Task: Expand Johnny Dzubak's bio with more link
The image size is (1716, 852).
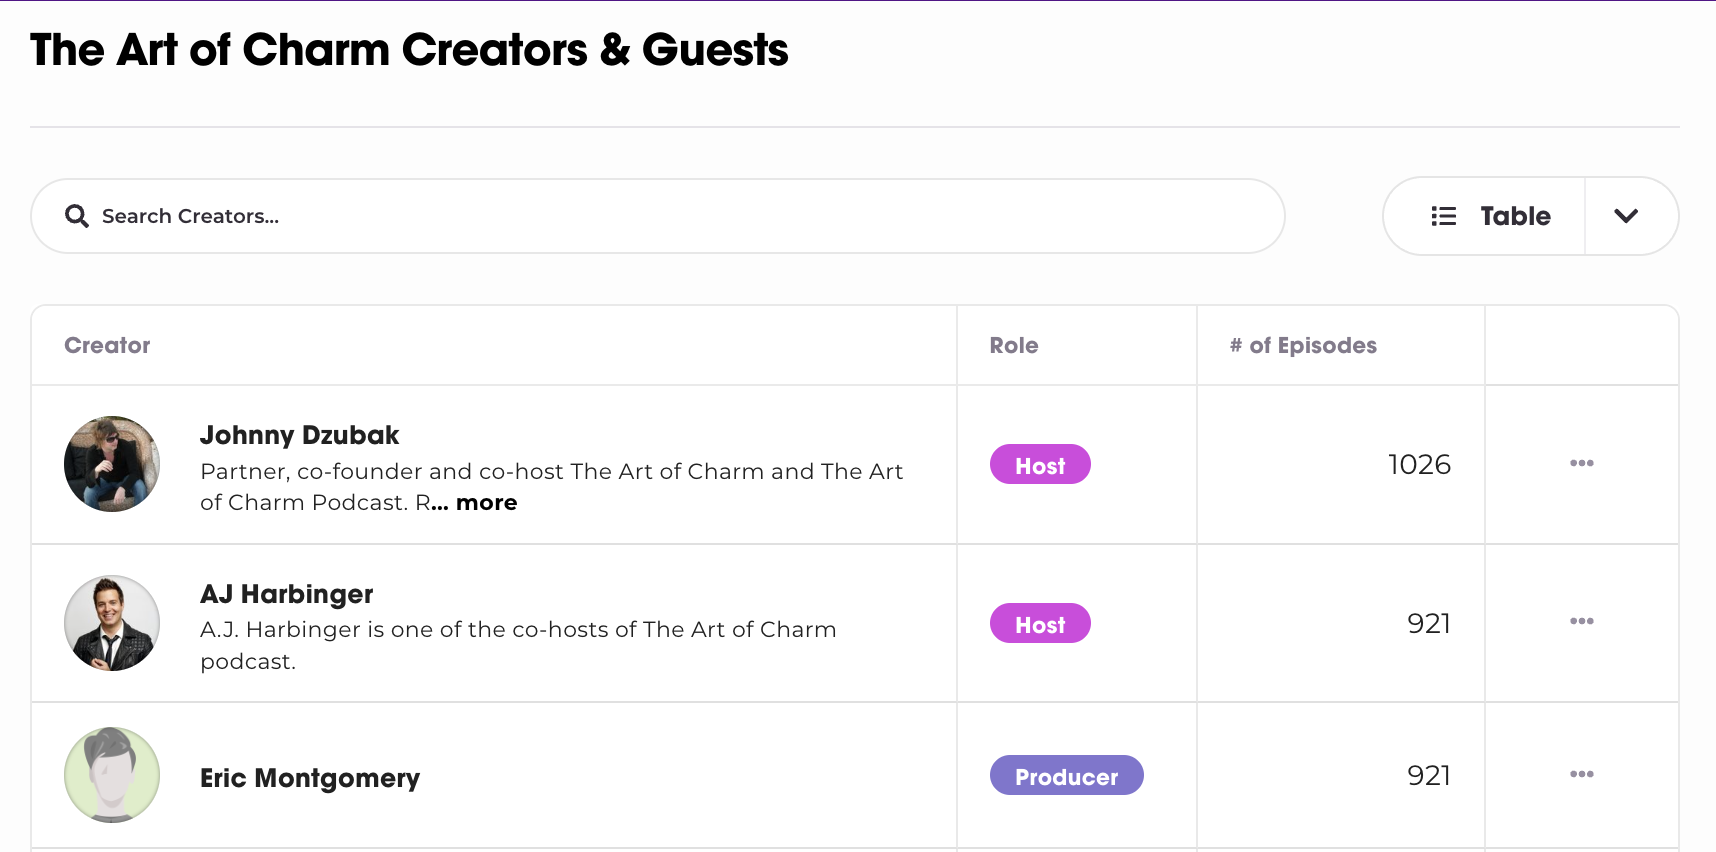Action: click(x=474, y=502)
